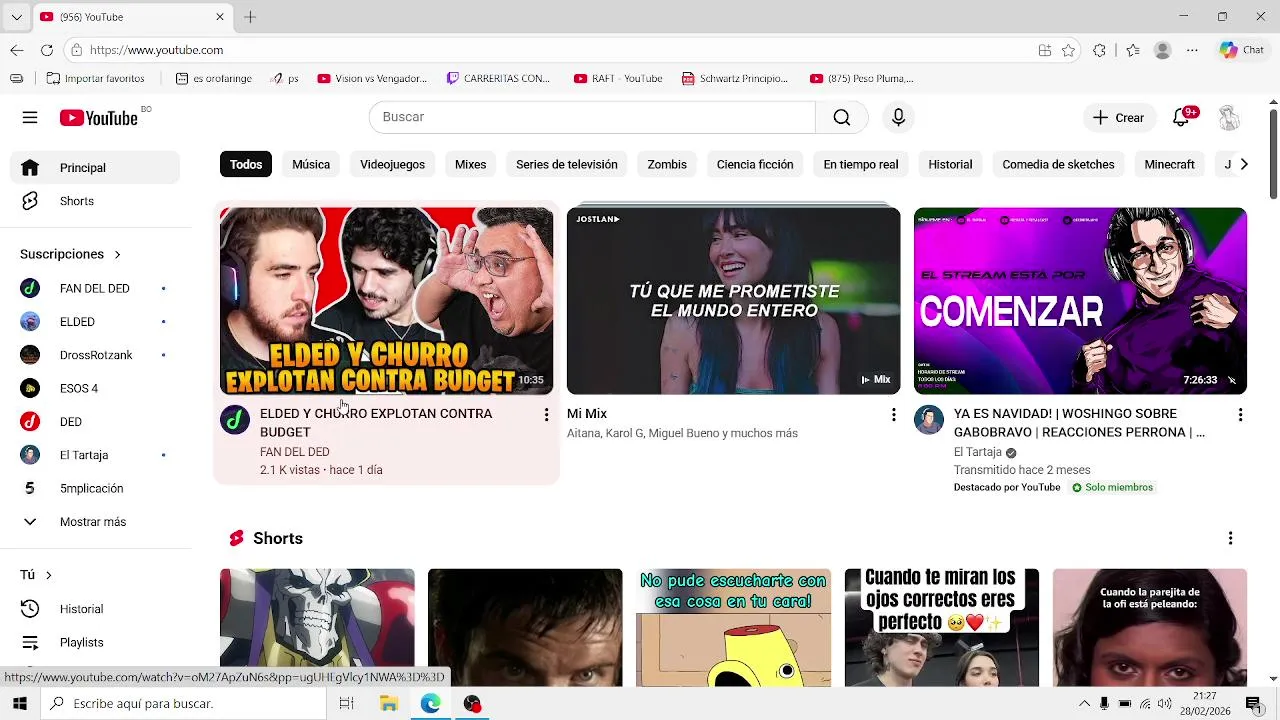1280x720 pixels.
Task: Select the Todos filter chip
Action: coord(246,164)
